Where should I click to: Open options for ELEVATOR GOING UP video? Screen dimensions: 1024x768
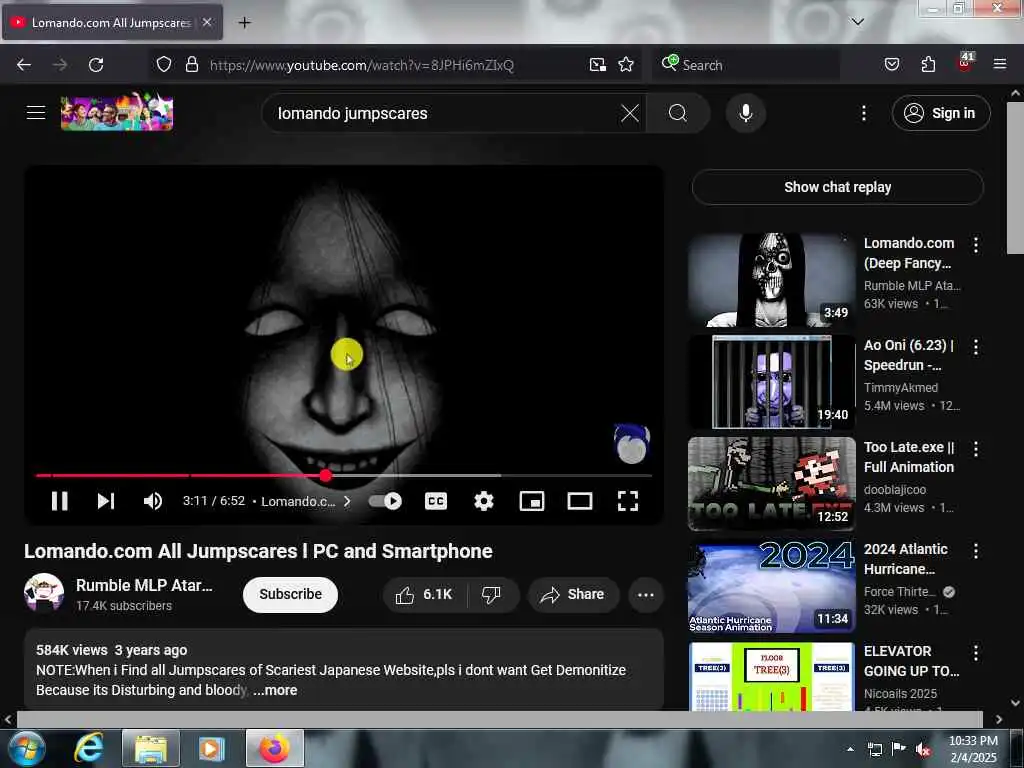pos(975,652)
